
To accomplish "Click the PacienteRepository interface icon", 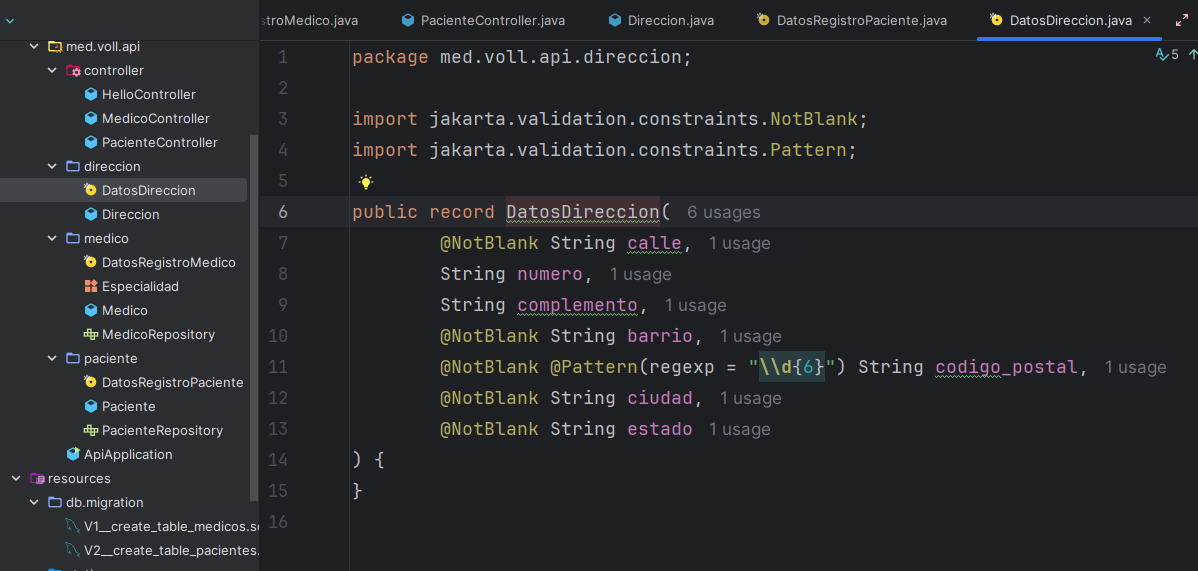I will click(x=90, y=430).
